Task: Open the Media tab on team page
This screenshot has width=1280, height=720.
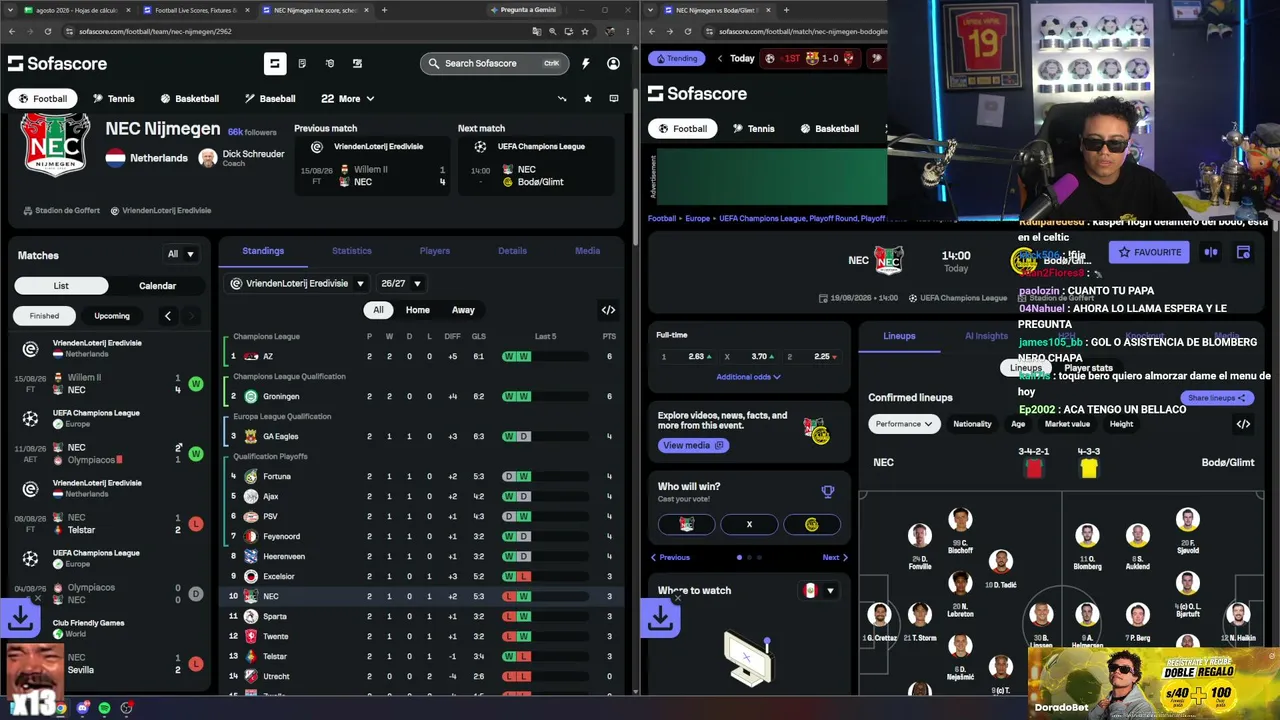Action: pos(587,251)
